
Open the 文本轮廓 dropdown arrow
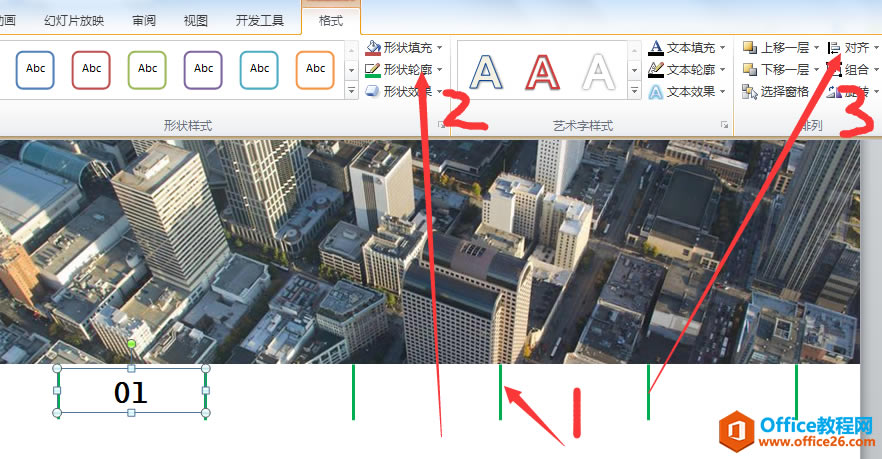(722, 70)
